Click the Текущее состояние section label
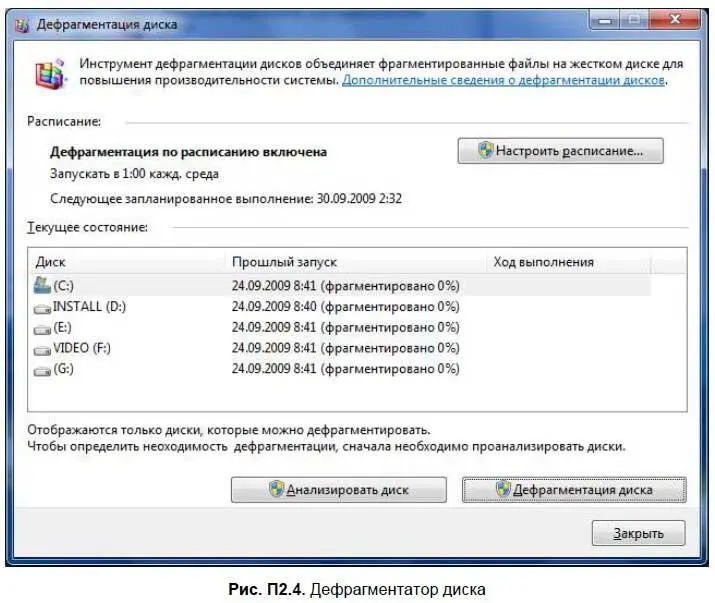The image size is (715, 603). tap(87, 227)
